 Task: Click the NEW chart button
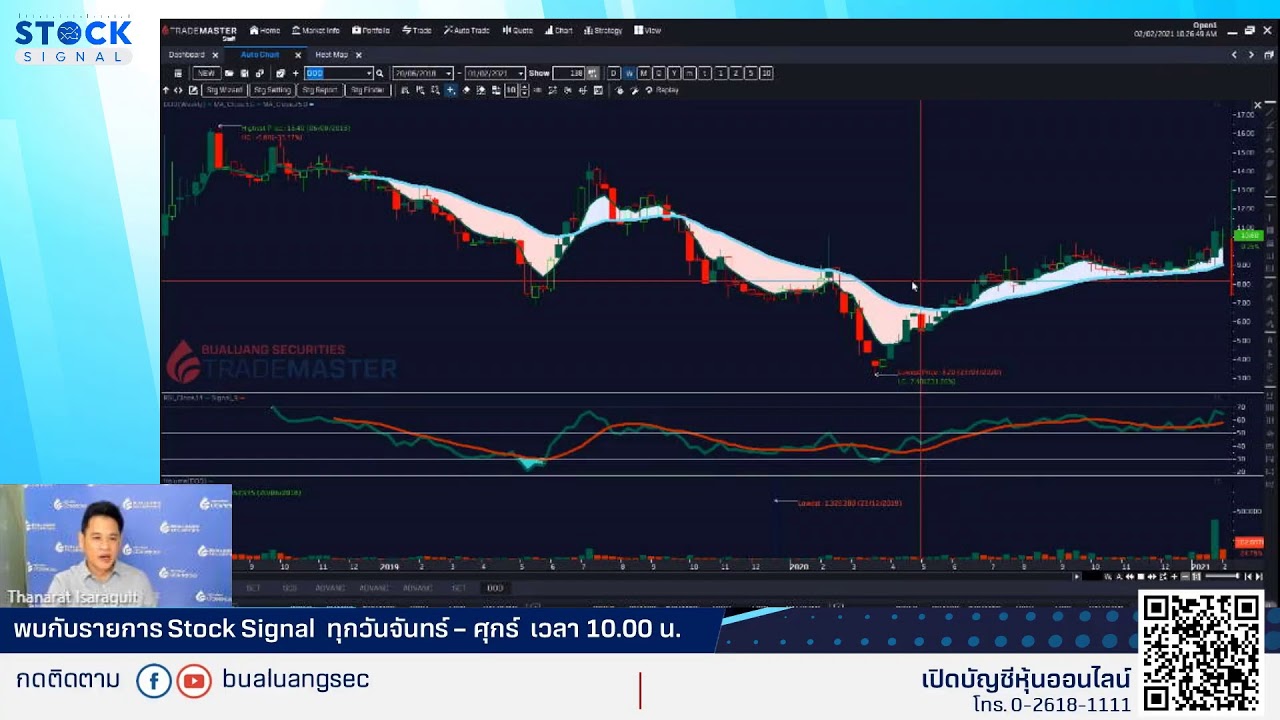pyautogui.click(x=206, y=73)
